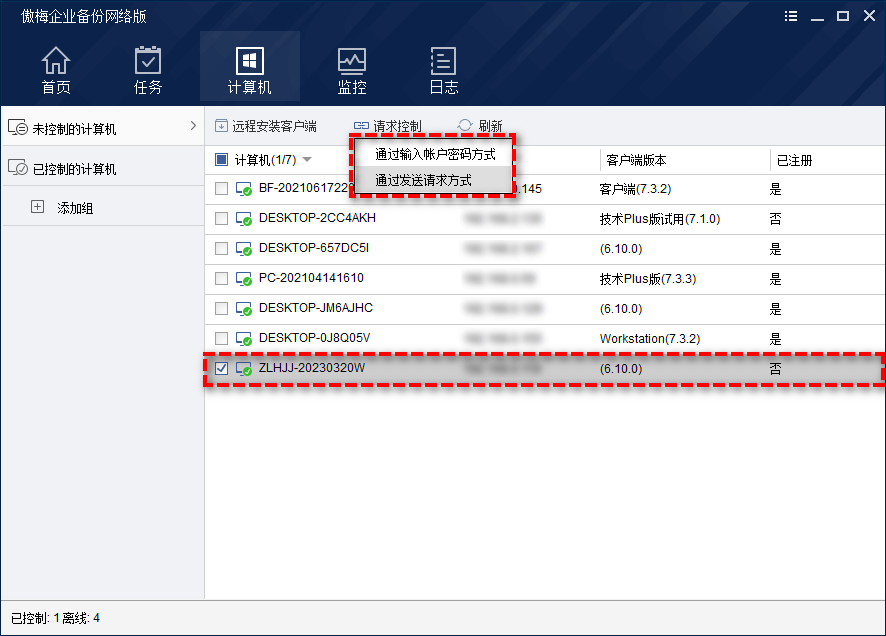
Task: Choose 通过输入帐户密码方式 from the menu
Action: point(434,154)
